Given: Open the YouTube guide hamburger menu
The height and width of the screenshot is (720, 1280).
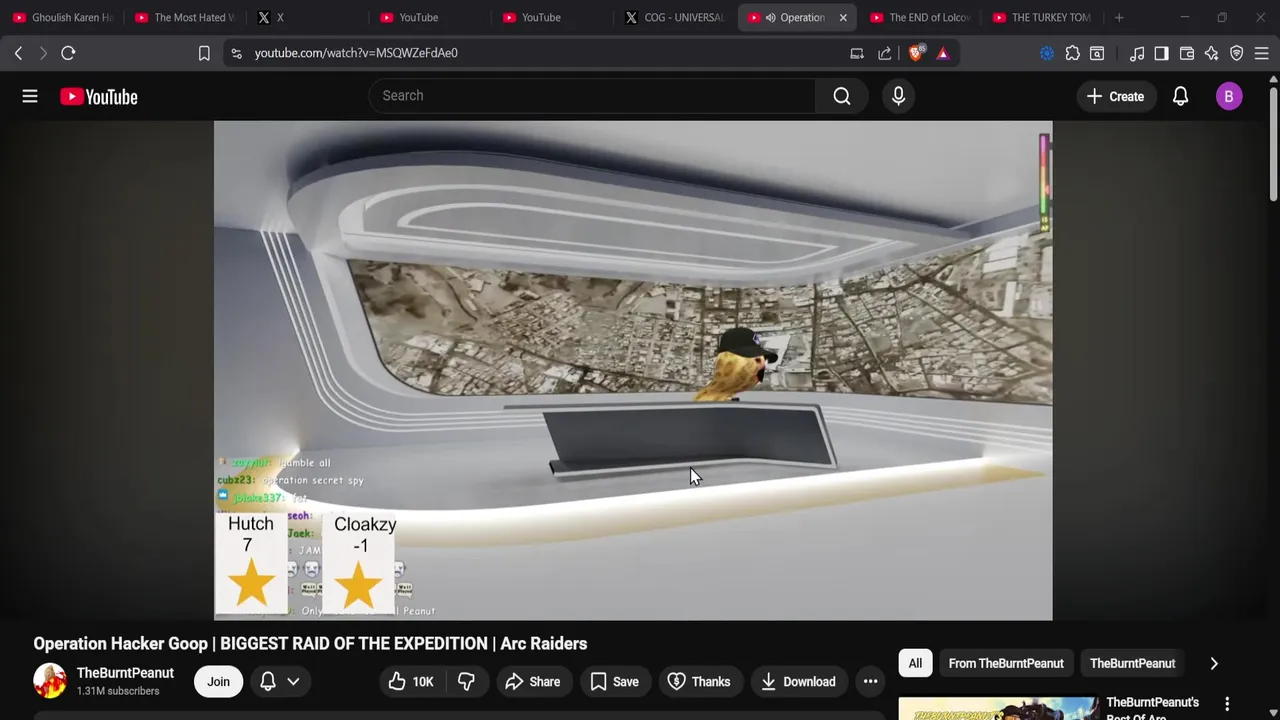Looking at the screenshot, I should (30, 96).
